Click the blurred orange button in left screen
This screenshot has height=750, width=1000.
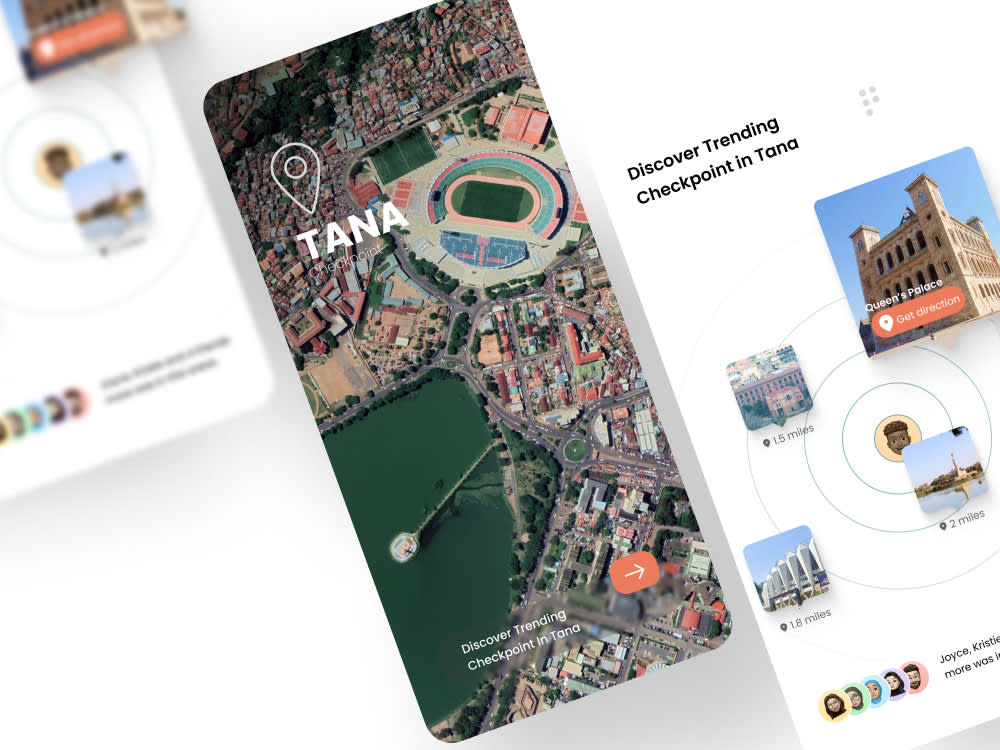[80, 37]
